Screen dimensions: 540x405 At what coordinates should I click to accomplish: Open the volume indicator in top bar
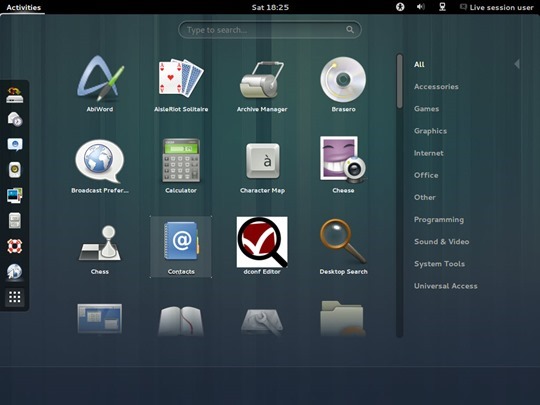click(x=420, y=7)
